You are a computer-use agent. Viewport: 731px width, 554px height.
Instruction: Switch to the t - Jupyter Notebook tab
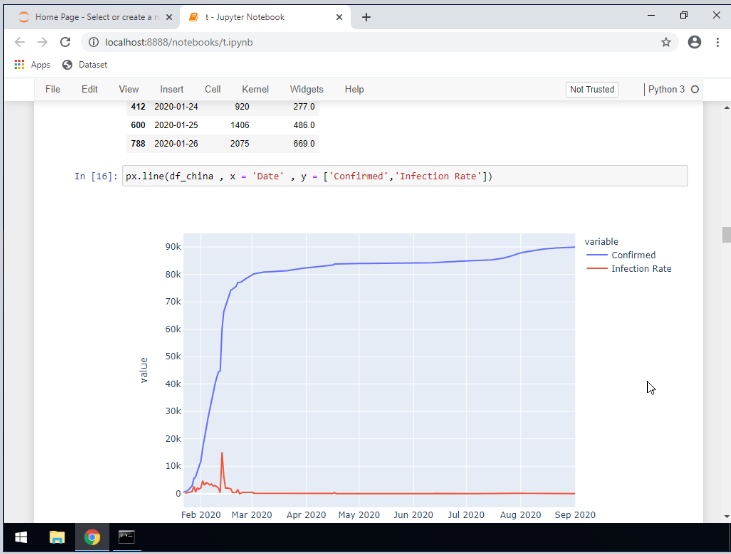(265, 17)
